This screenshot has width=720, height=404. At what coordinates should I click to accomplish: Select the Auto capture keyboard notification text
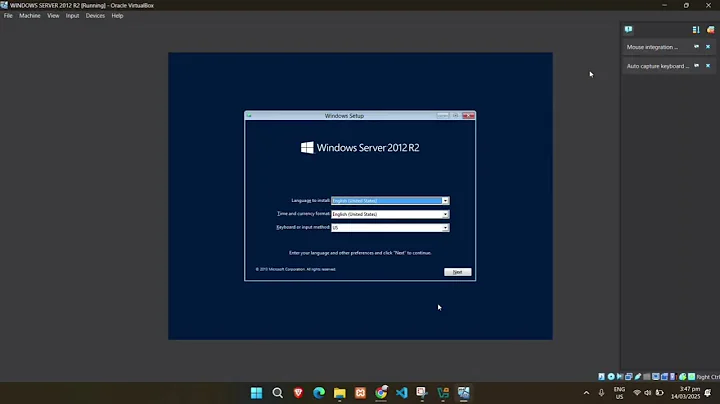tap(658, 66)
